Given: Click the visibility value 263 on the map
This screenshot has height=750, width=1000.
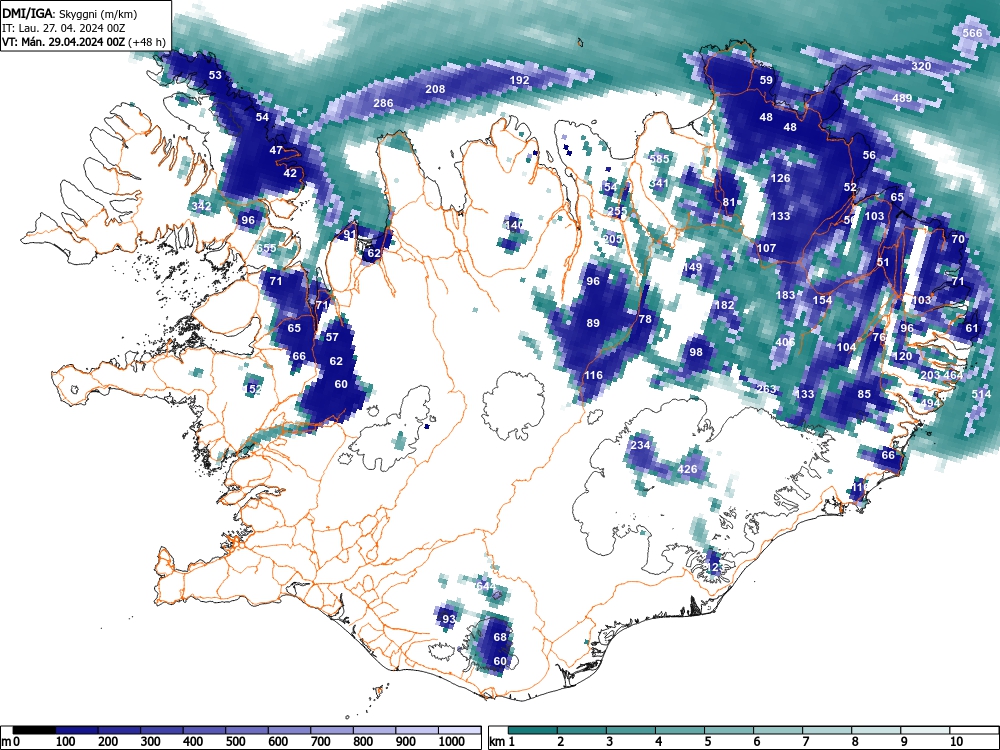Looking at the screenshot, I should click(x=766, y=389).
